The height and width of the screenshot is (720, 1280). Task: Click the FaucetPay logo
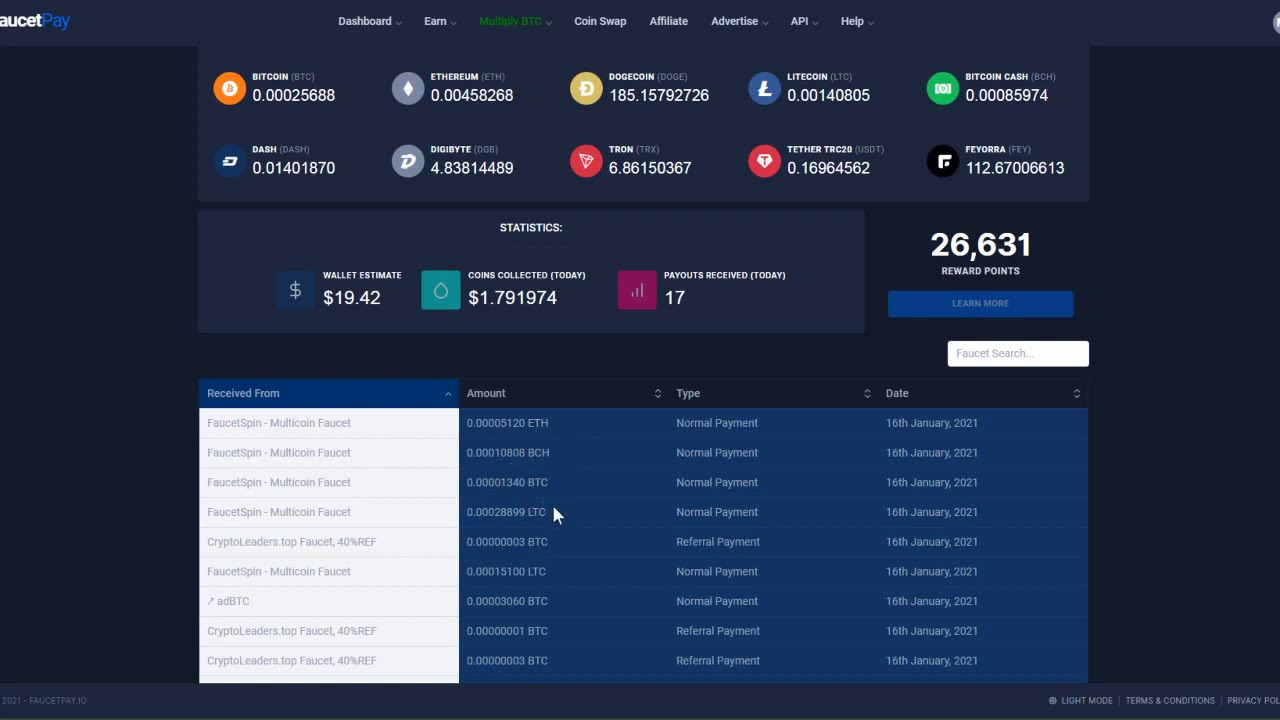[35, 20]
